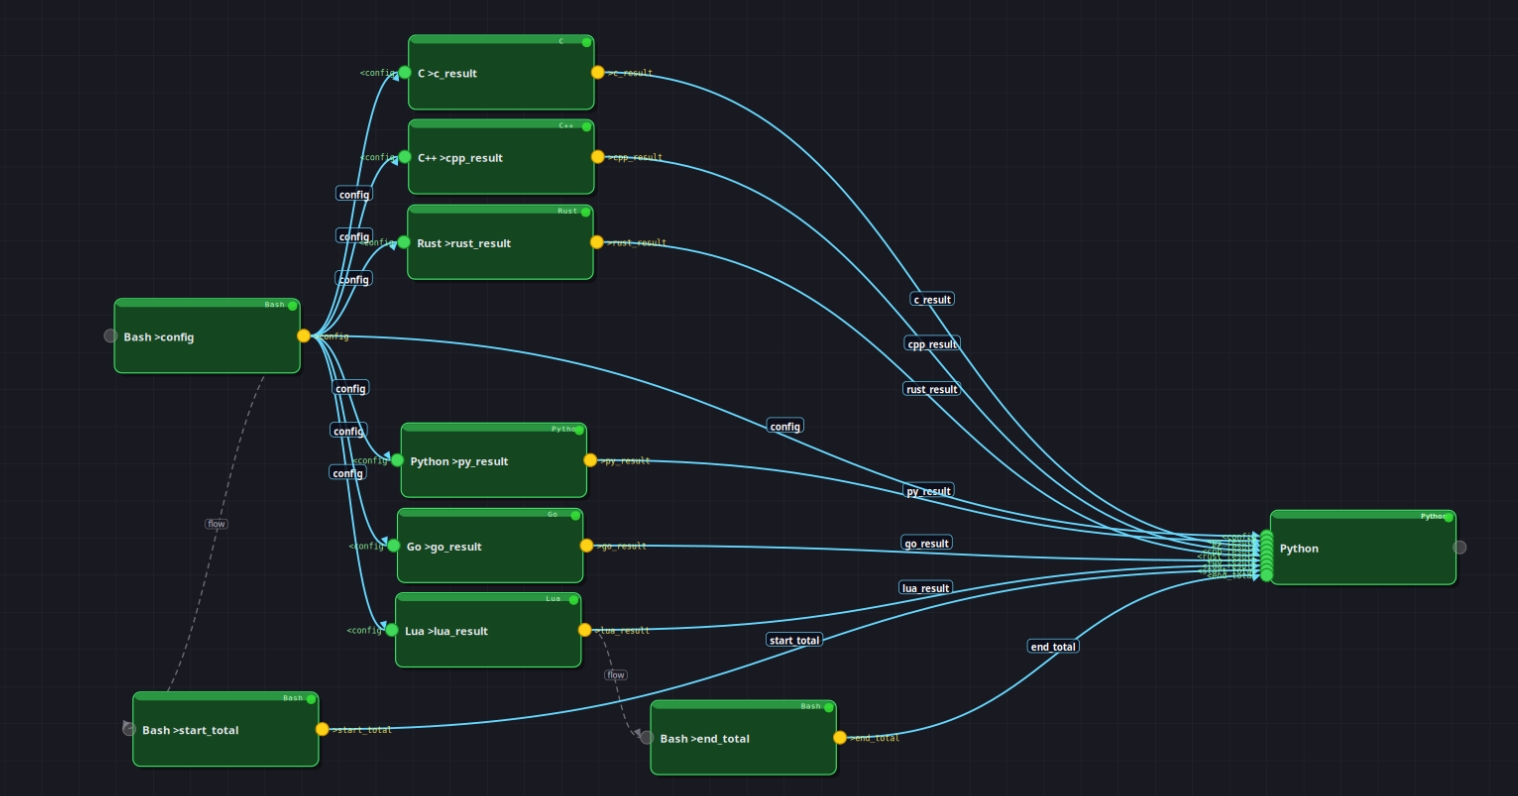Click the end_total connection label
1518x796 pixels.
pos(1052,646)
